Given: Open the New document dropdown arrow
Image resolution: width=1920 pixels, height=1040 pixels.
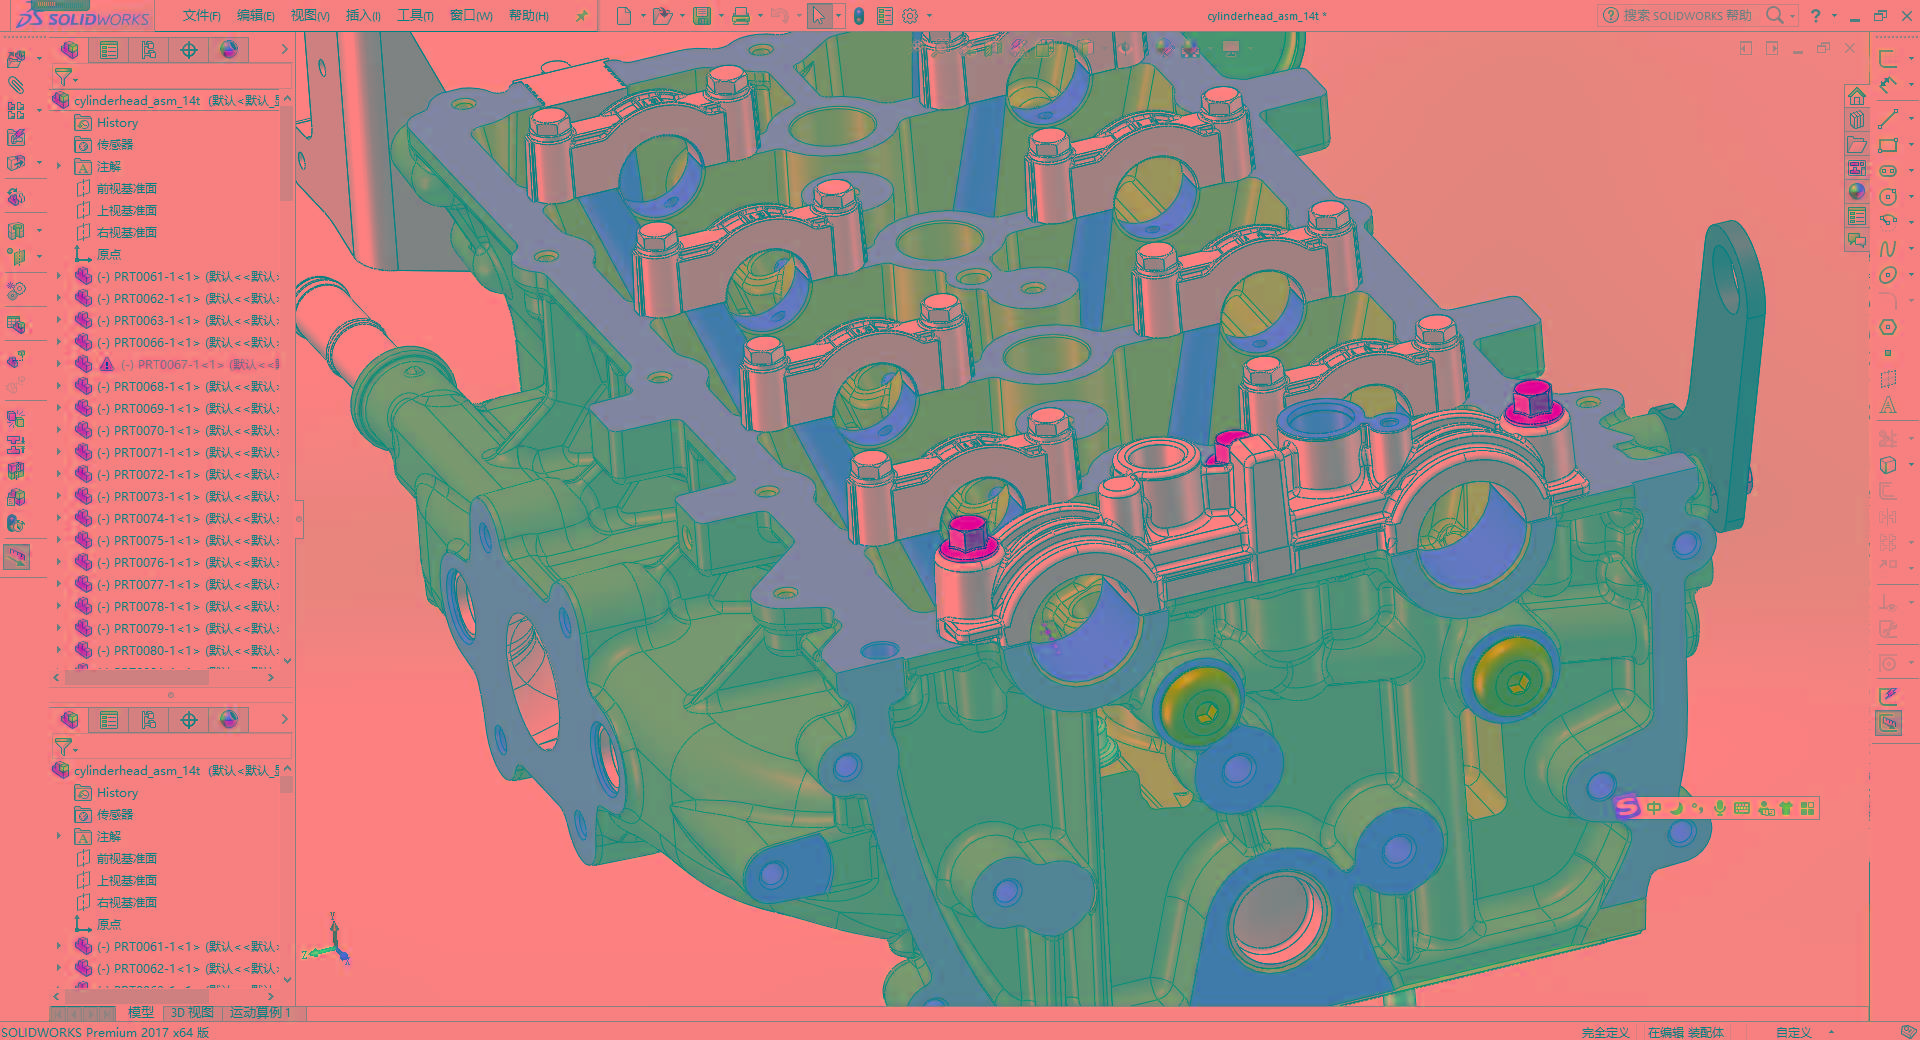Looking at the screenshot, I should (x=642, y=16).
